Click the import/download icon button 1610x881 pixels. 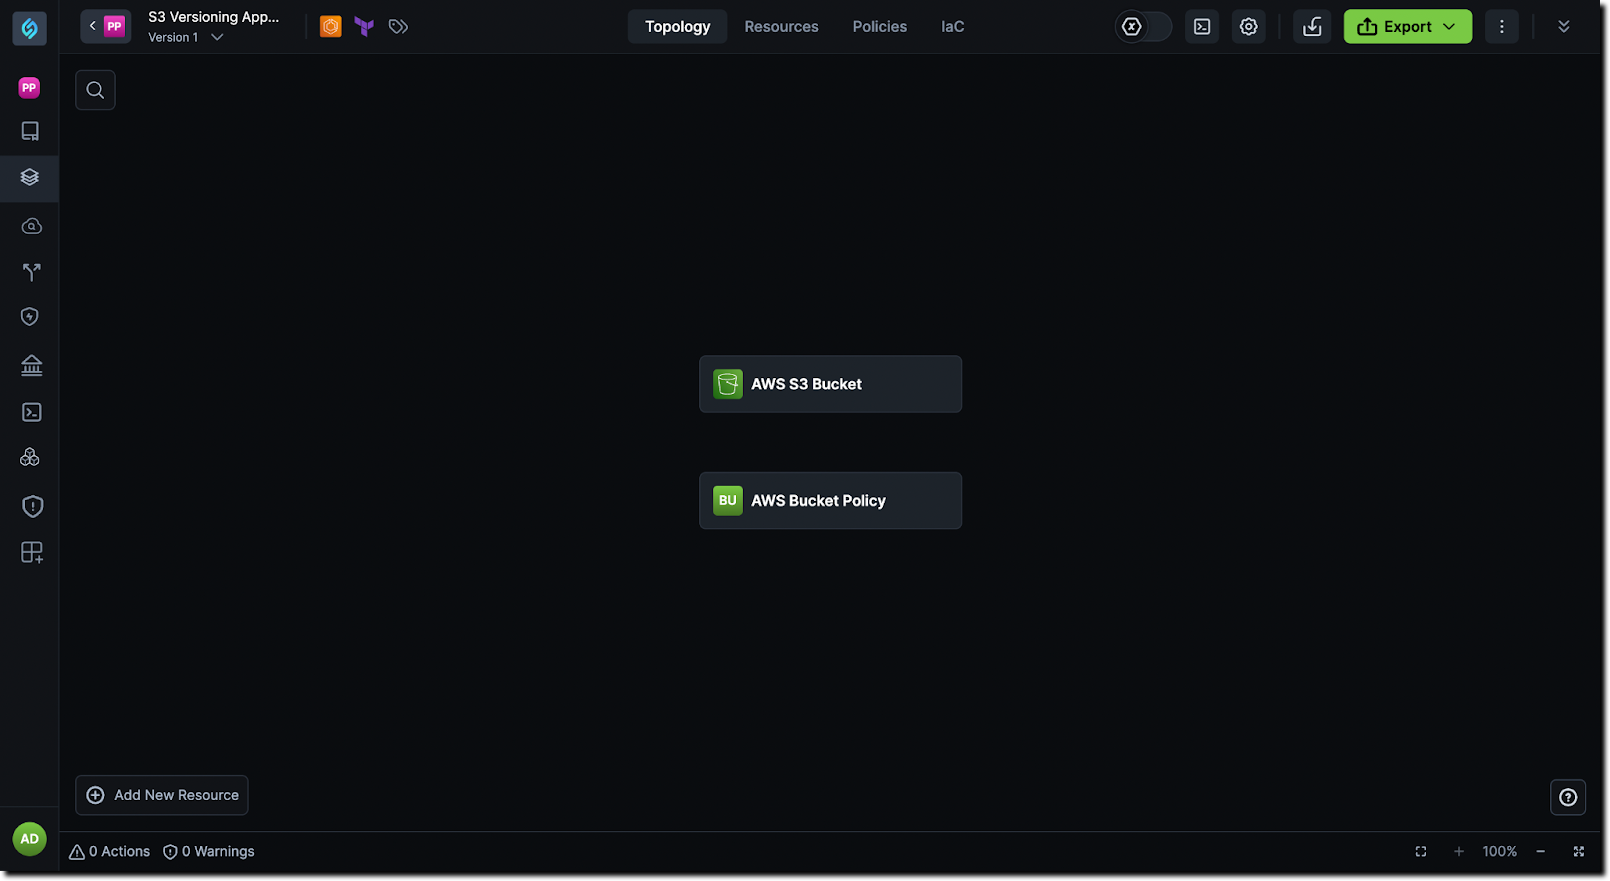click(x=1312, y=27)
